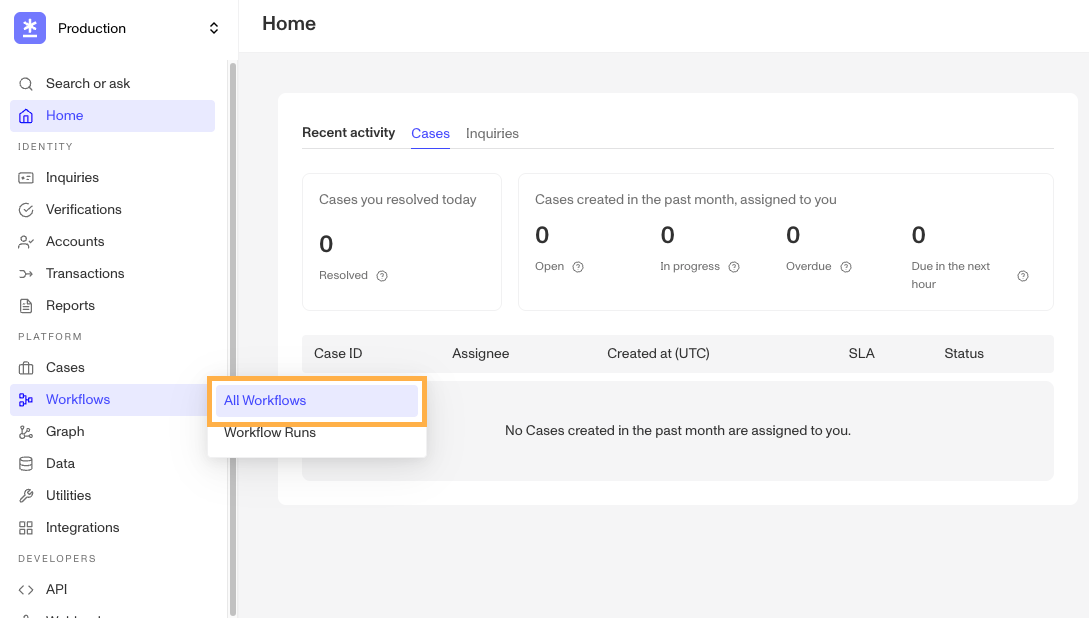Show help tooltip next to Resolved
The width and height of the screenshot is (1089, 618).
[x=382, y=276]
